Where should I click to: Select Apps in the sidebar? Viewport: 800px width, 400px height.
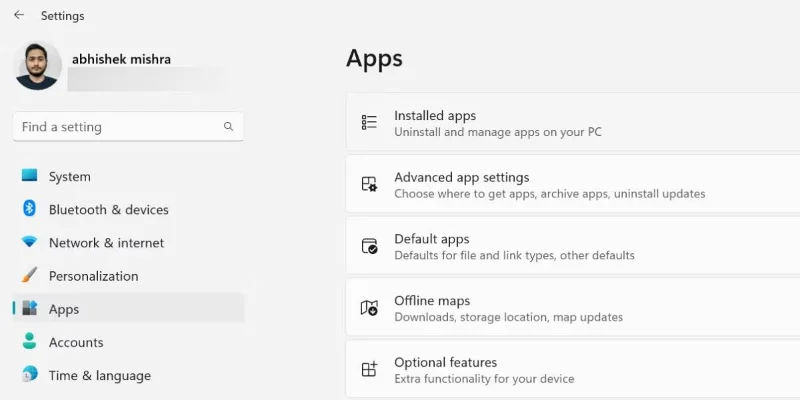[x=128, y=308]
